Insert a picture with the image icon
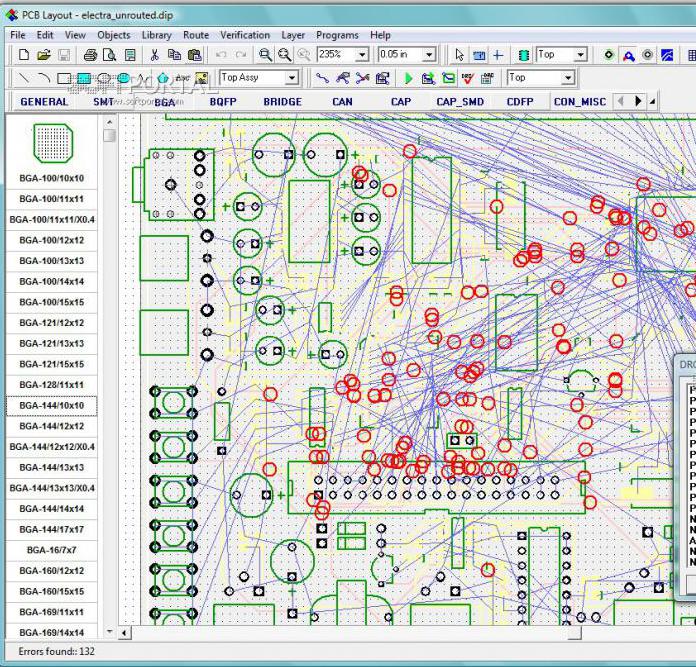This screenshot has width=696, height=667. click(x=202, y=79)
